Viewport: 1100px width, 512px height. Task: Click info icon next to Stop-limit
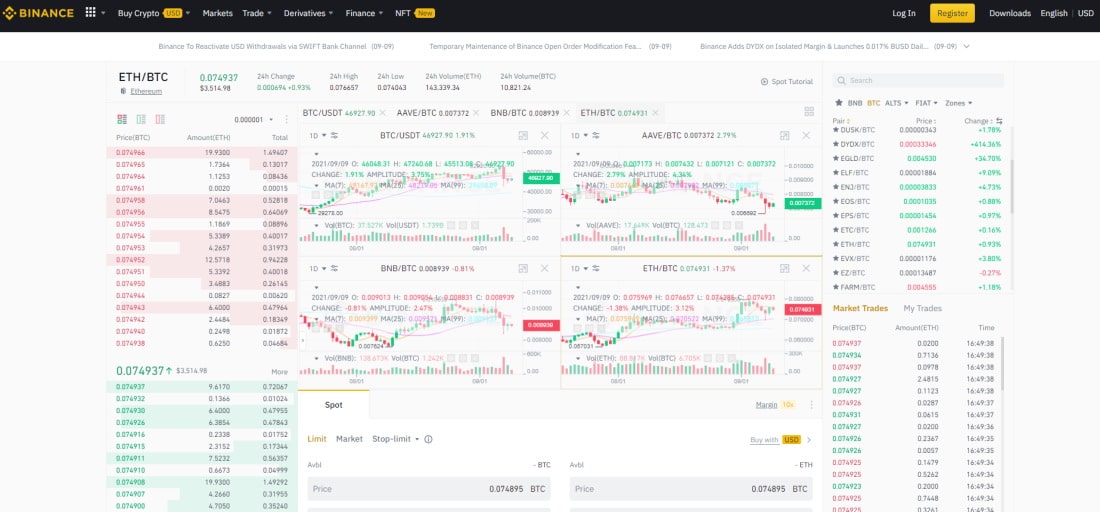click(428, 439)
